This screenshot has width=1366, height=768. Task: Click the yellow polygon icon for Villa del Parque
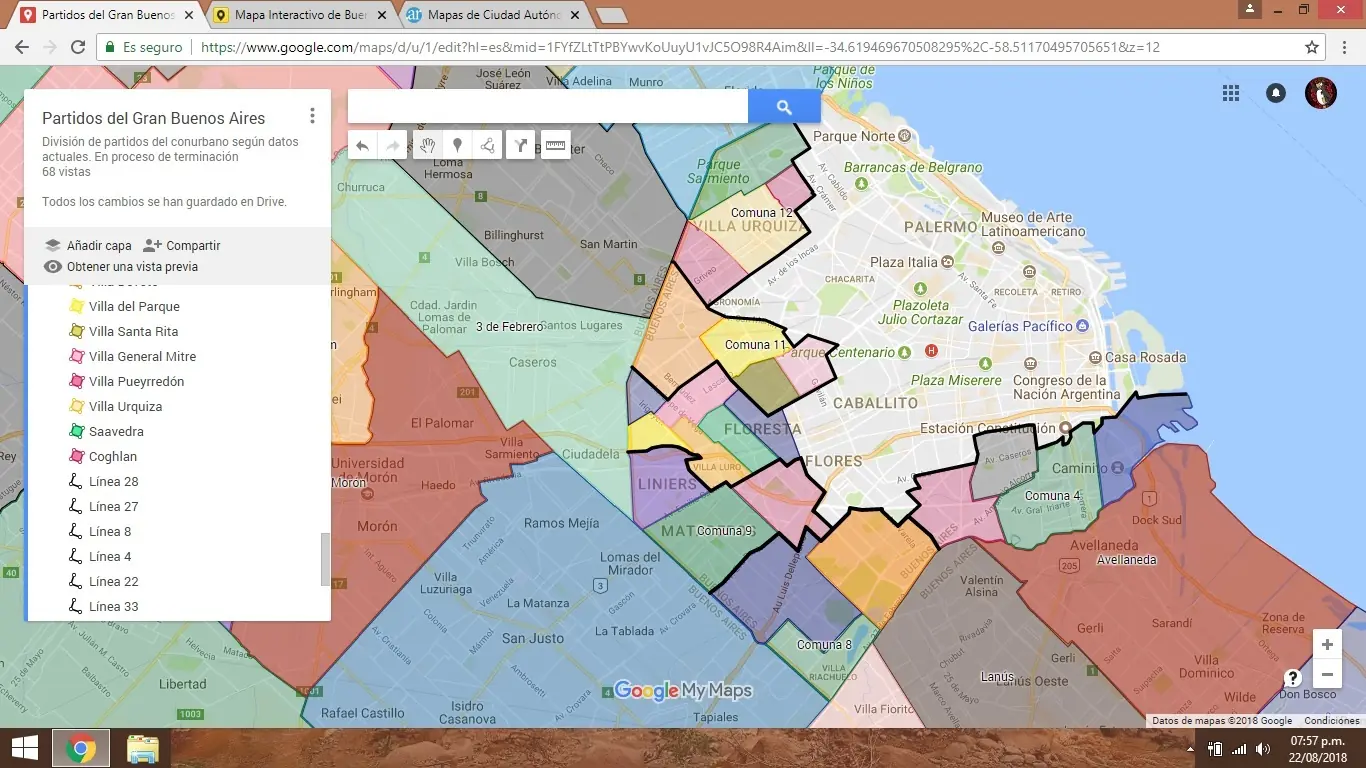pyautogui.click(x=76, y=306)
